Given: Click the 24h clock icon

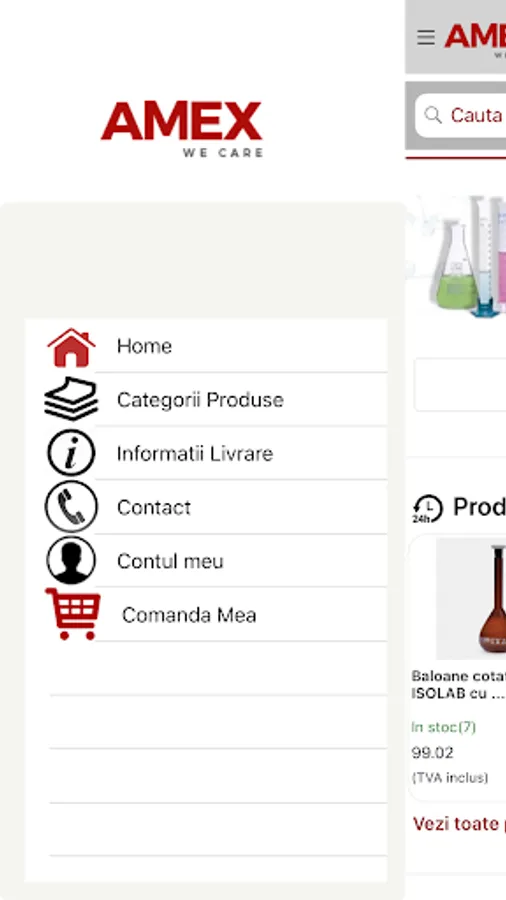Looking at the screenshot, I should pyautogui.click(x=427, y=509).
